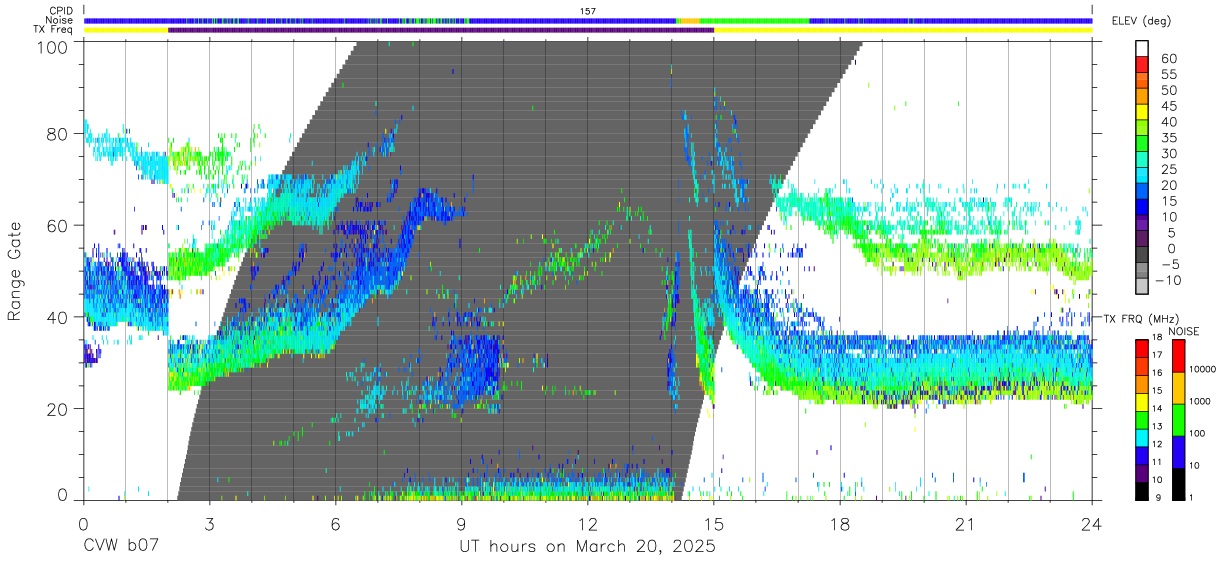
Task: Click the '20' tick on Range Gate axis
Action: coord(58,409)
